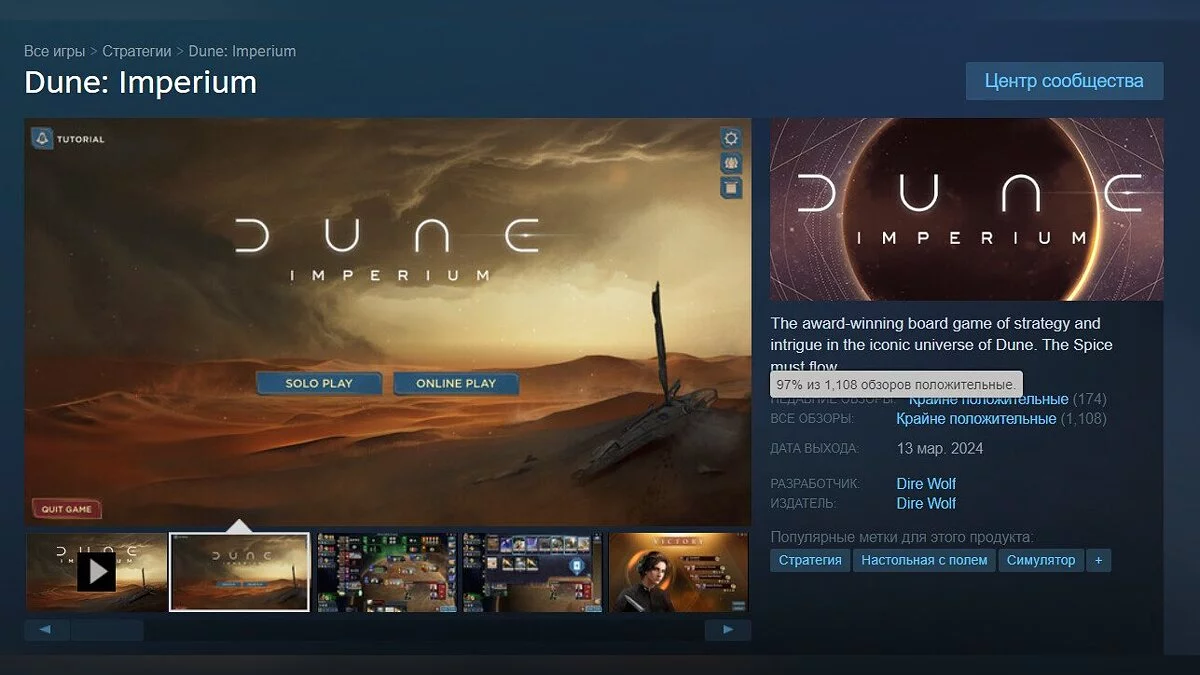
Task: Select the Стратегия tag
Action: 810,560
